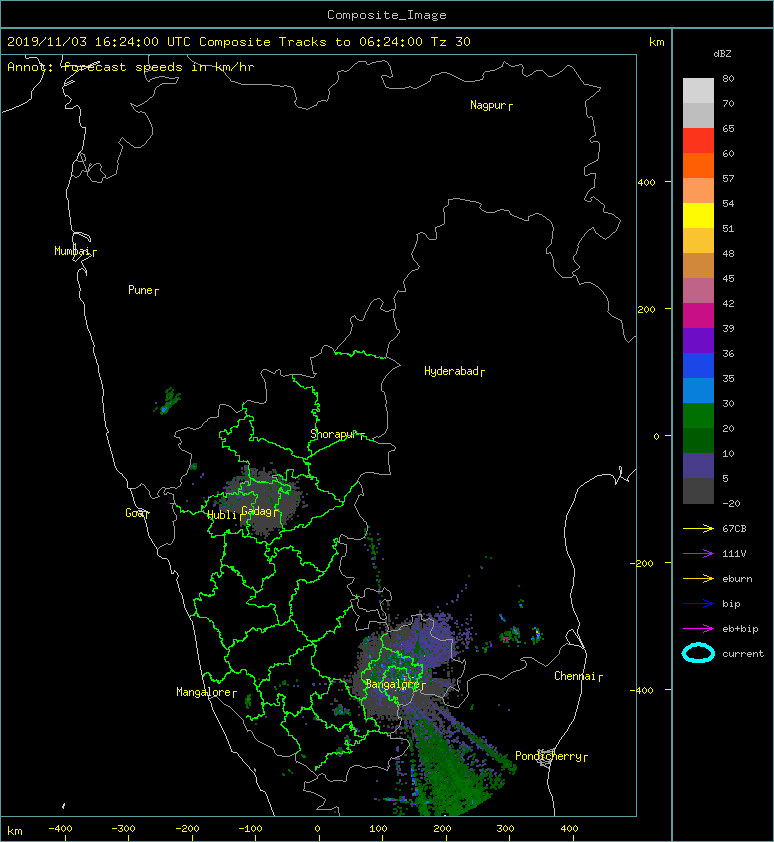Pick the yellow 54-51 dBZ swatch
Viewport: 774px width, 842px height.
coord(698,215)
